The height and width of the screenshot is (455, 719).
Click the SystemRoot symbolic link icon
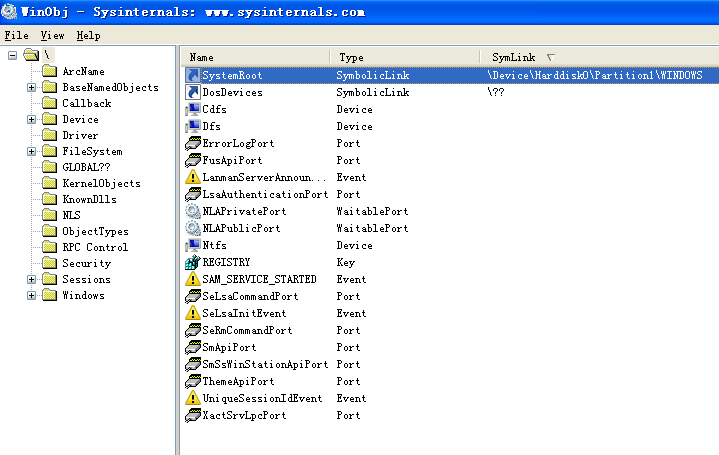click(x=193, y=75)
